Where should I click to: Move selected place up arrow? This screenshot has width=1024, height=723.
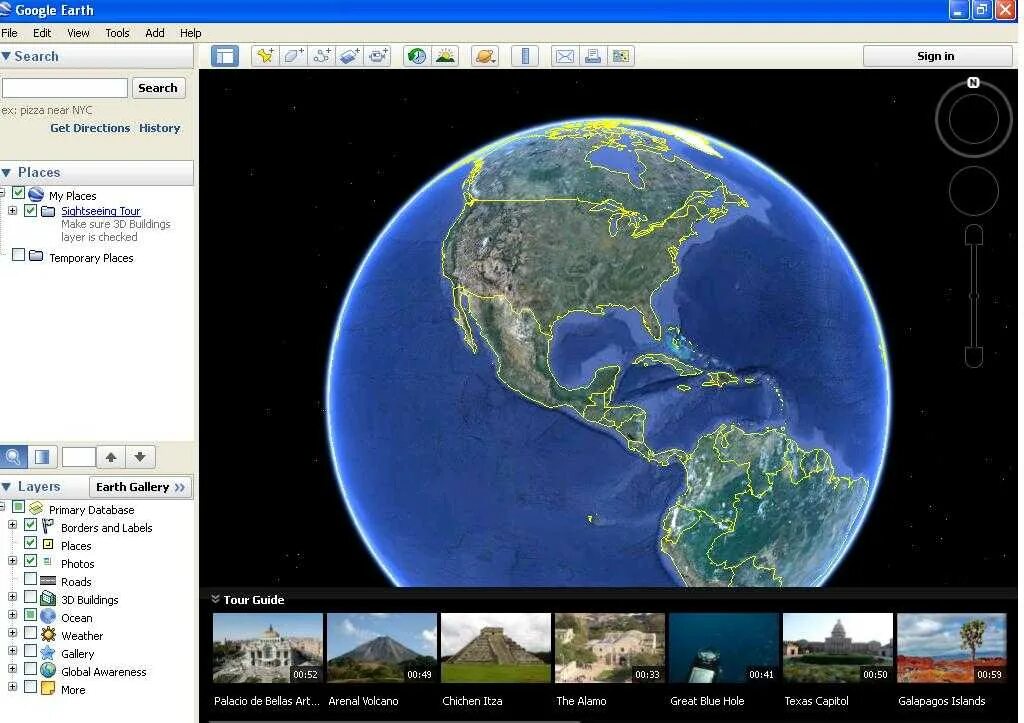pyautogui.click(x=111, y=457)
